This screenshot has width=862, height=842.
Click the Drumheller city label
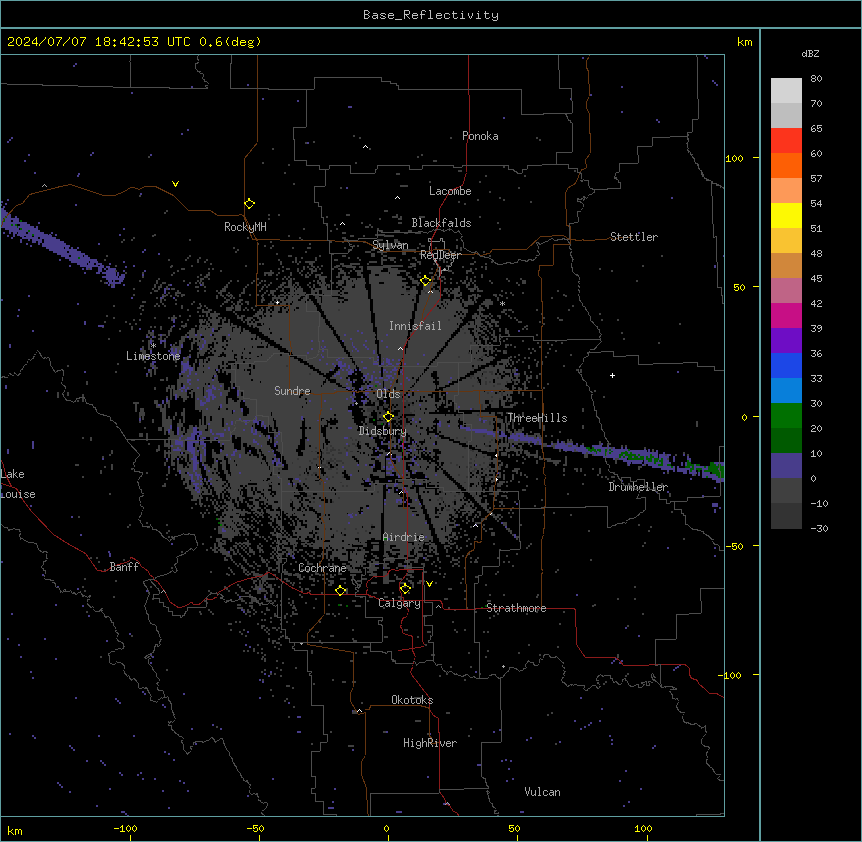tap(638, 487)
